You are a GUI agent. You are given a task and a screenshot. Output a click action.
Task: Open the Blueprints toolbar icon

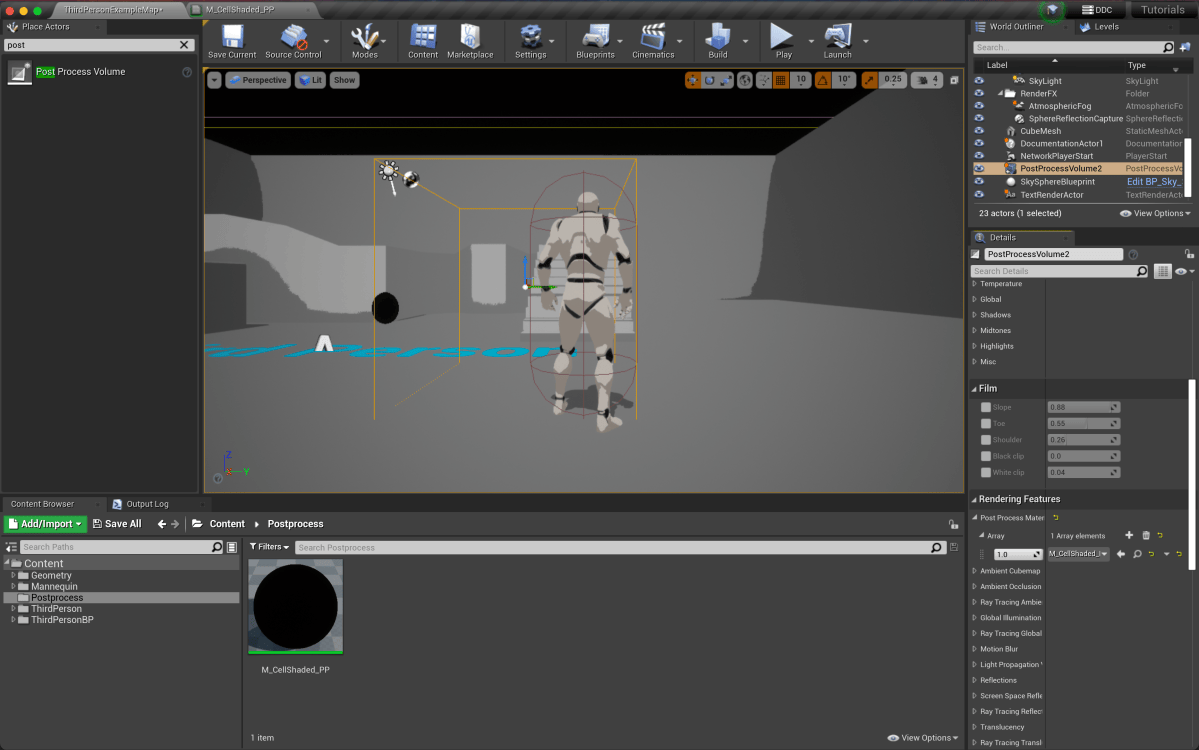coord(595,41)
